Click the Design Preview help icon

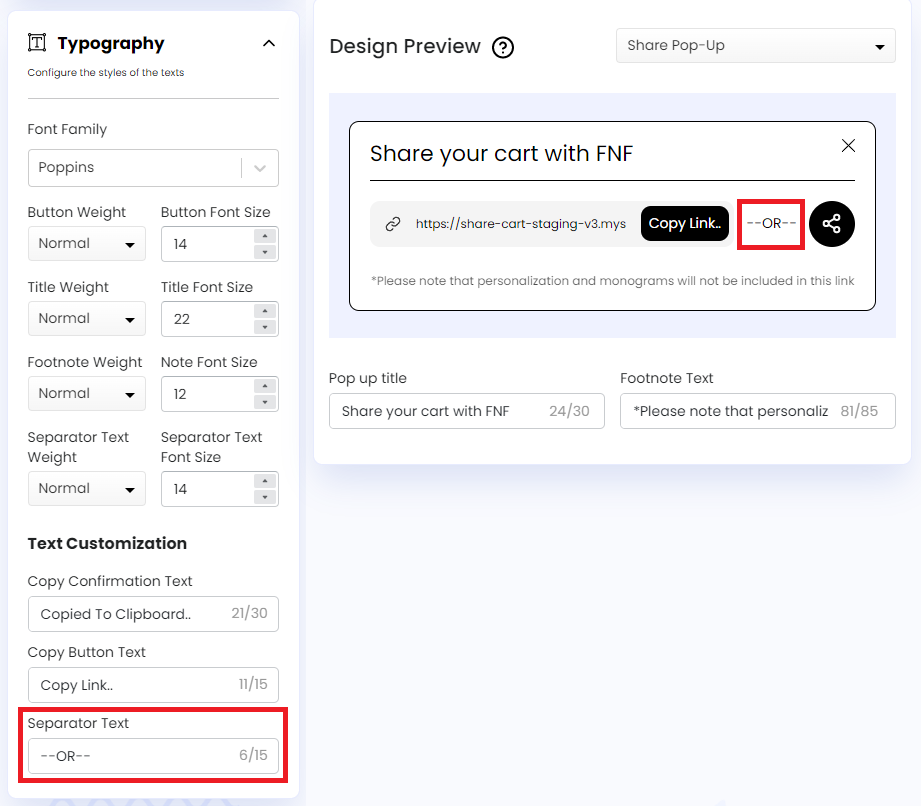coord(503,47)
